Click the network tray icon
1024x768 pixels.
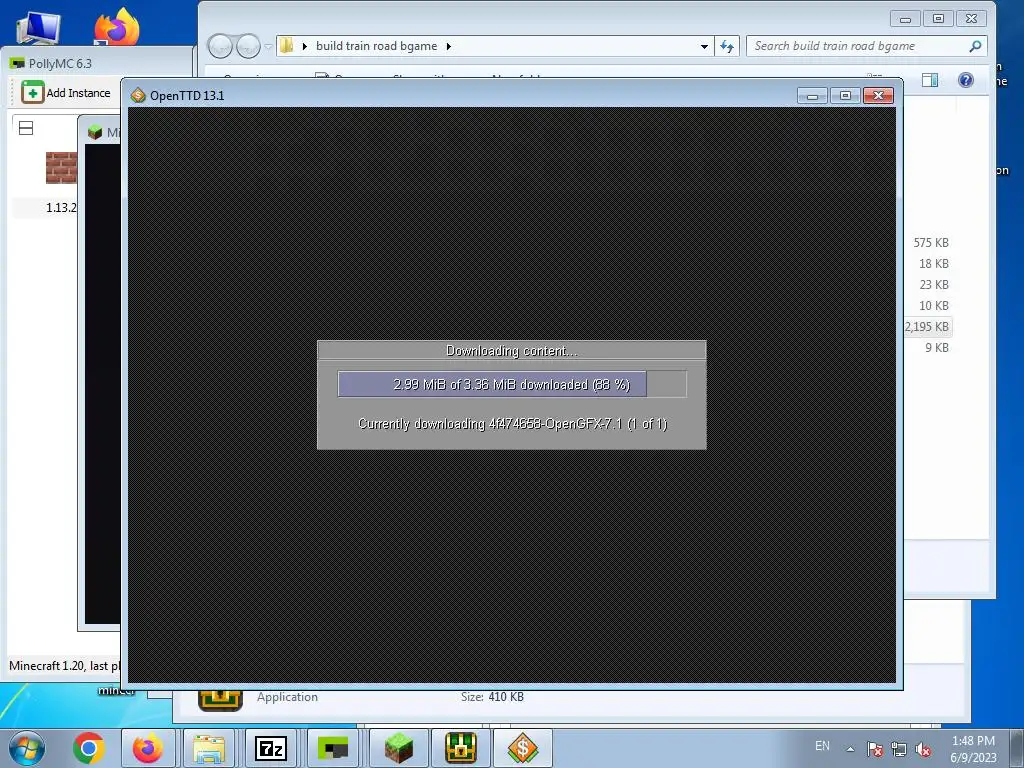click(899, 749)
